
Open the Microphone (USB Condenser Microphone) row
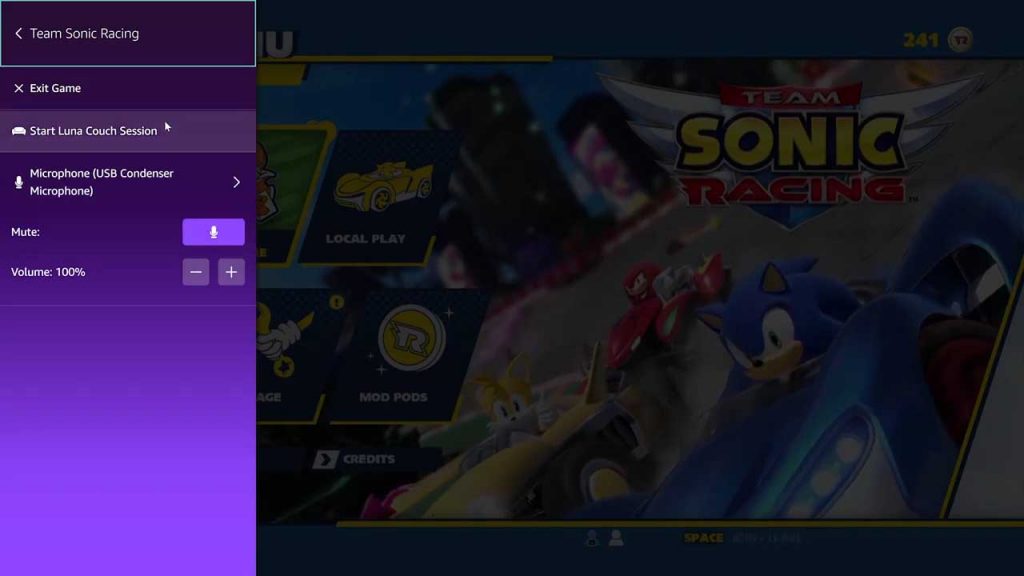(x=128, y=182)
